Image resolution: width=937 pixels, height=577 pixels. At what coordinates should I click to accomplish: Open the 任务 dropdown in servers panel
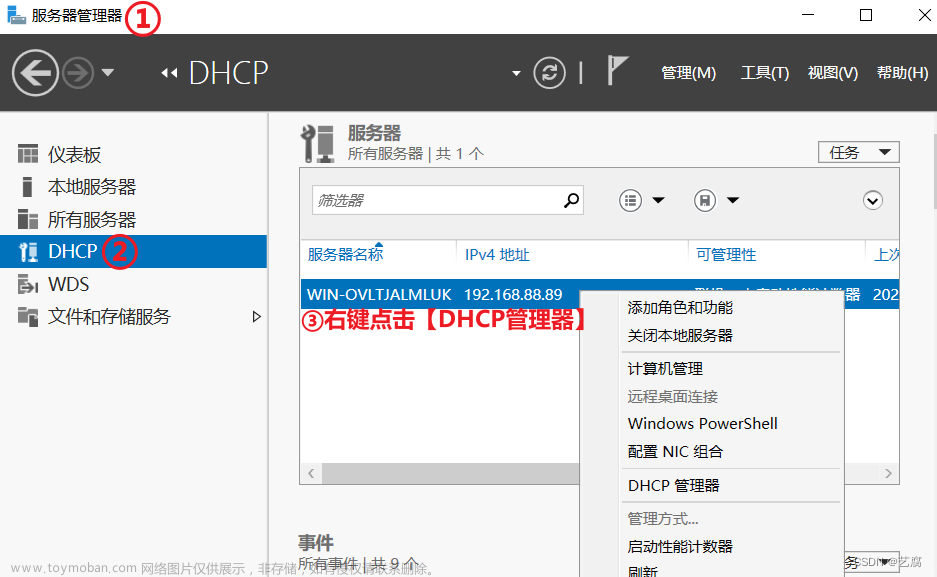pyautogui.click(x=859, y=152)
